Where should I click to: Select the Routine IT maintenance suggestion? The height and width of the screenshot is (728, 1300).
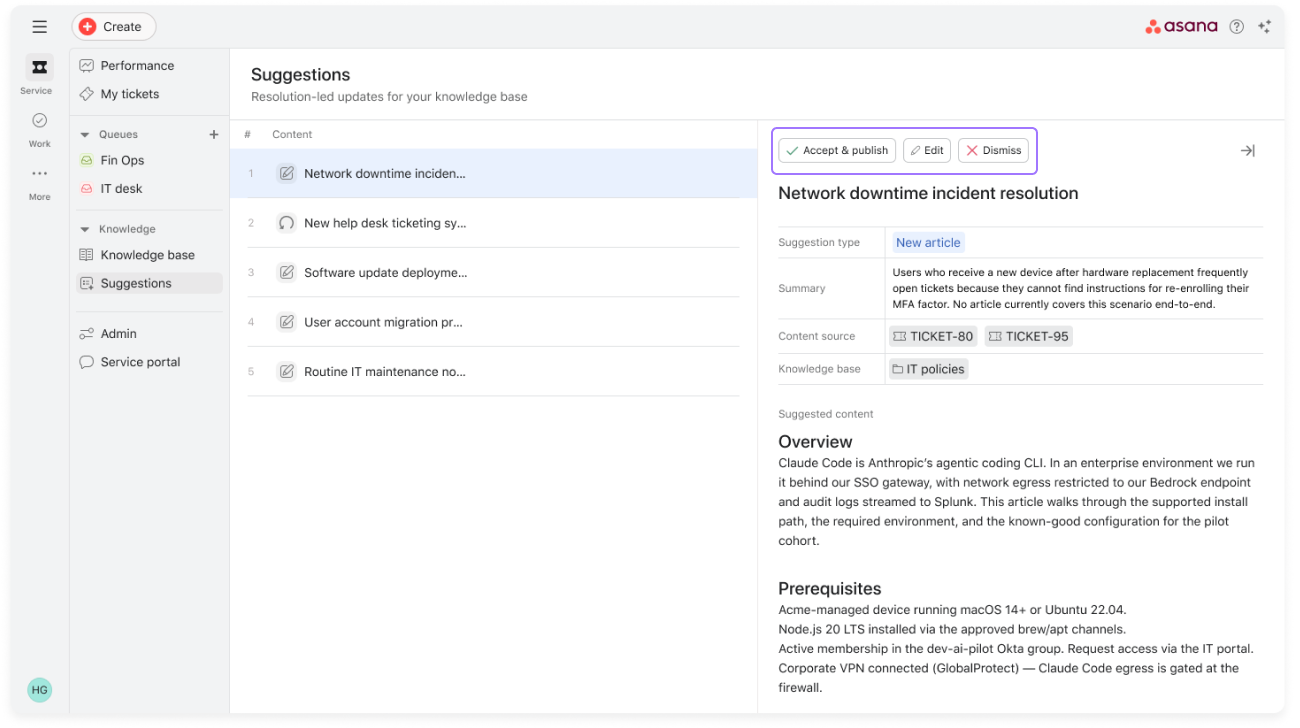(x=494, y=372)
